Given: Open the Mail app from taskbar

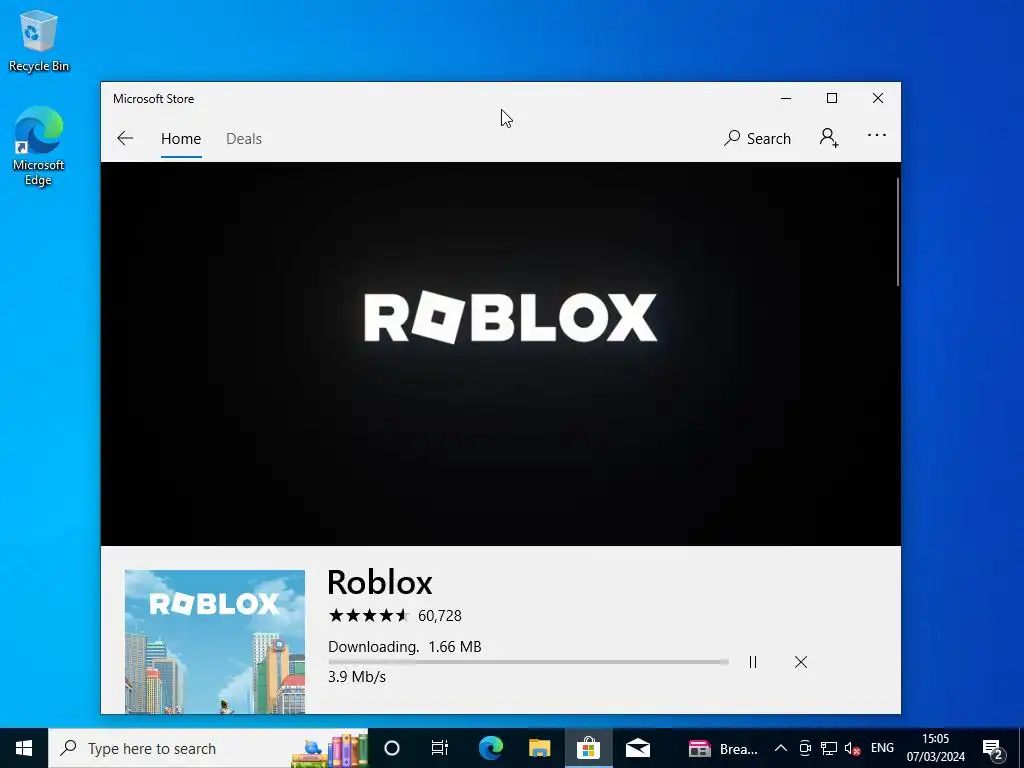Looking at the screenshot, I should click(637, 748).
